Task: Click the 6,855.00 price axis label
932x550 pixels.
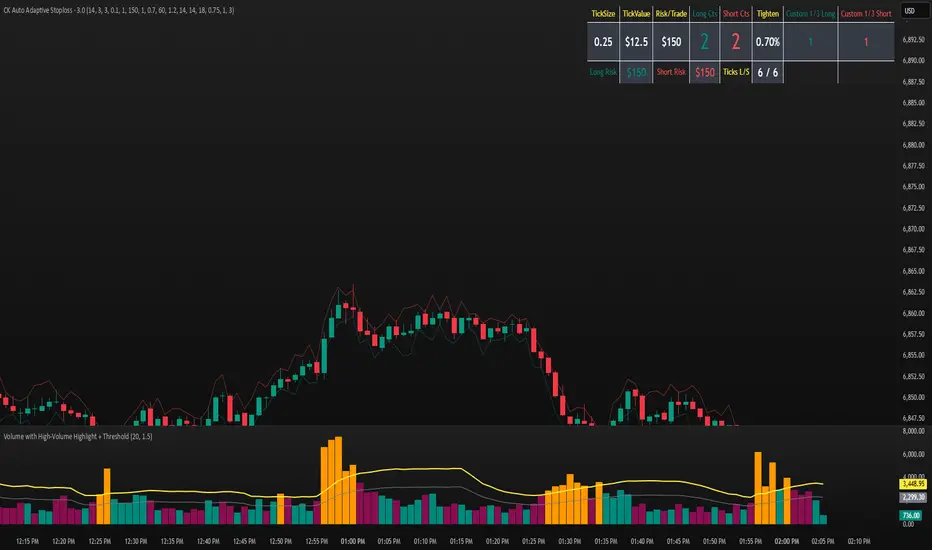Action: [x=914, y=355]
